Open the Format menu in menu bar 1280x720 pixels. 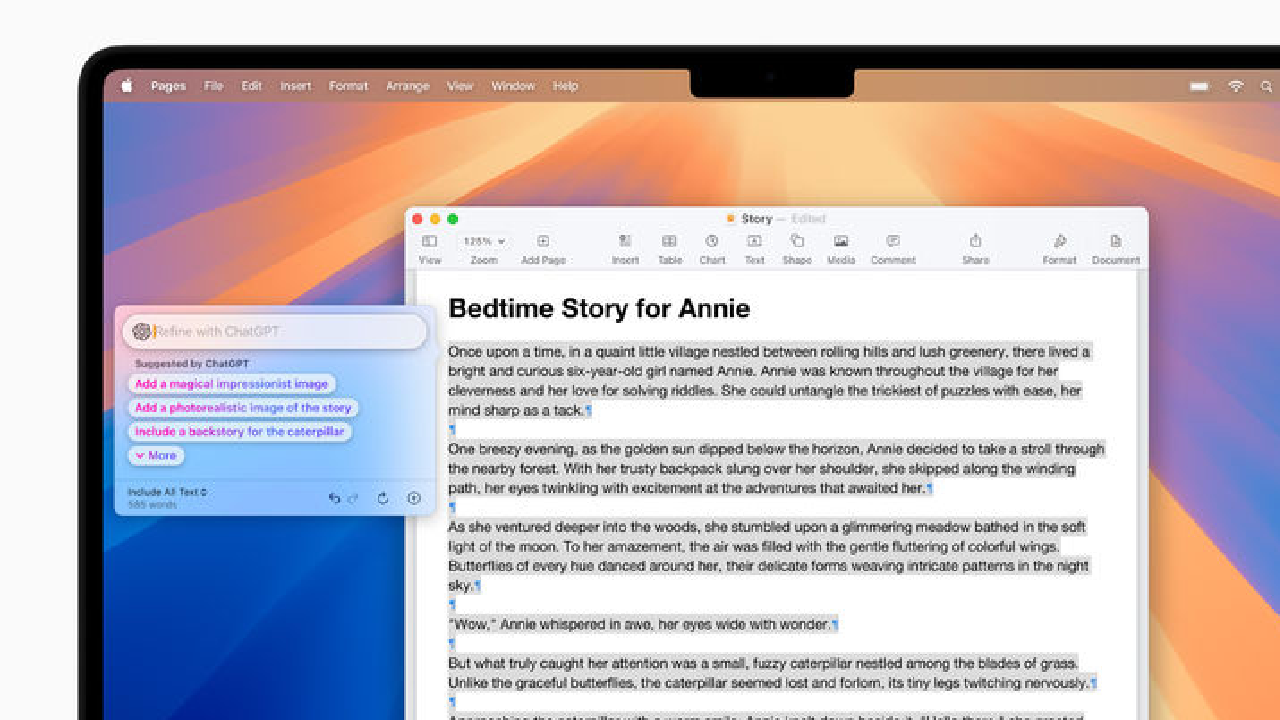349,86
